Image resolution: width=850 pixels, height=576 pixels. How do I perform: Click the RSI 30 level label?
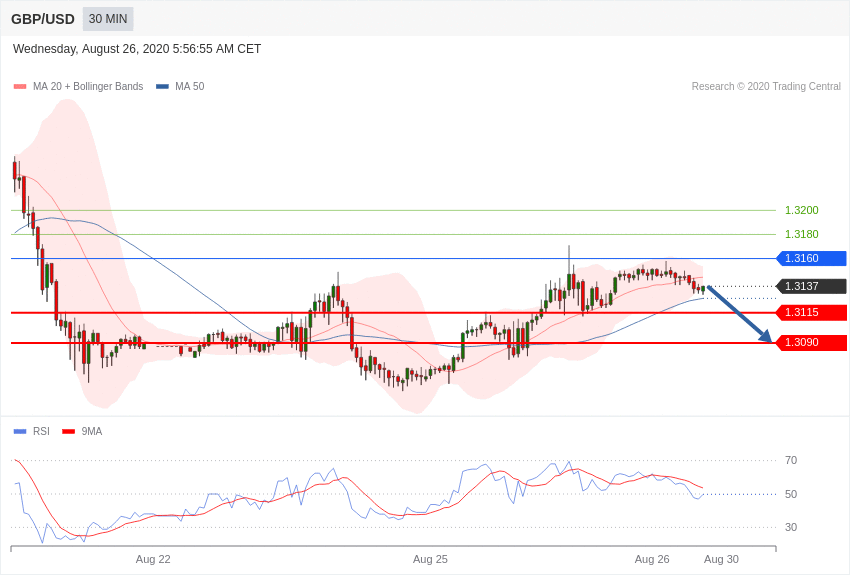point(791,527)
